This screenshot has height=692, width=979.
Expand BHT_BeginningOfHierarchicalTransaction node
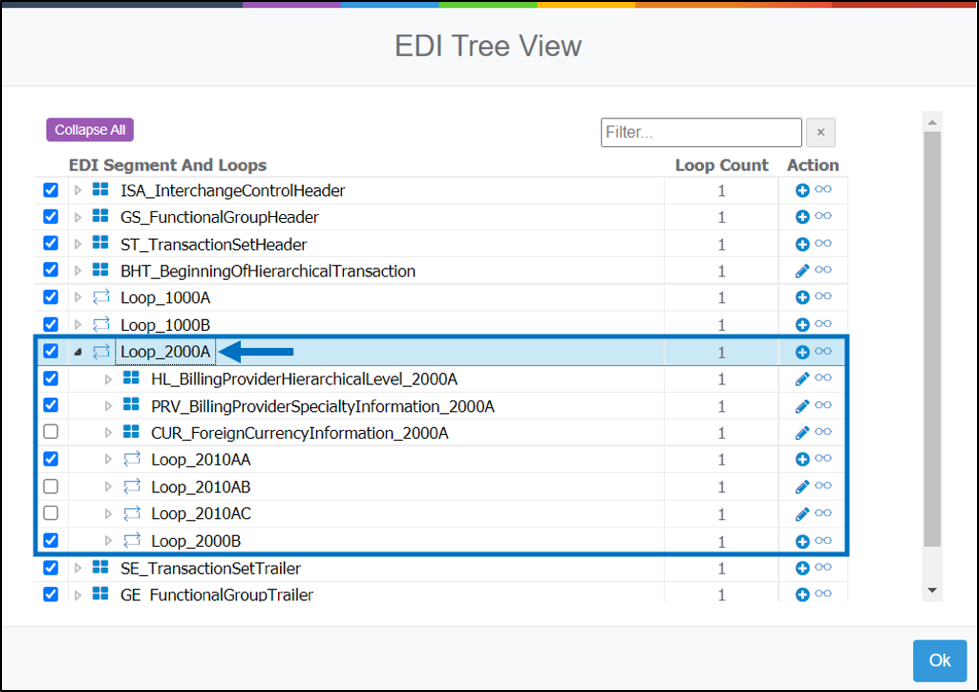[x=77, y=271]
